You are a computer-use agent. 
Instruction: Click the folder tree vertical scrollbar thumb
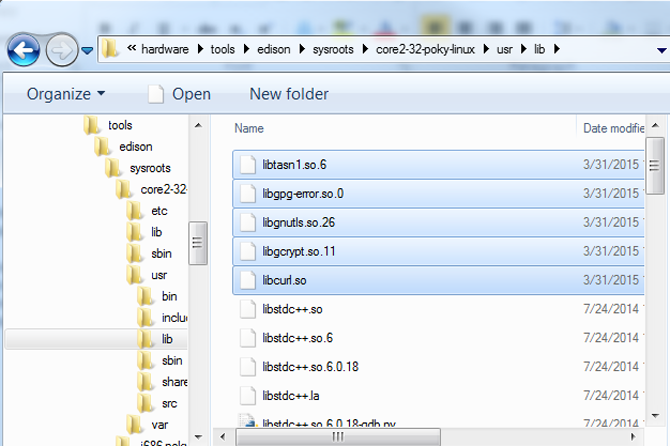(x=198, y=243)
